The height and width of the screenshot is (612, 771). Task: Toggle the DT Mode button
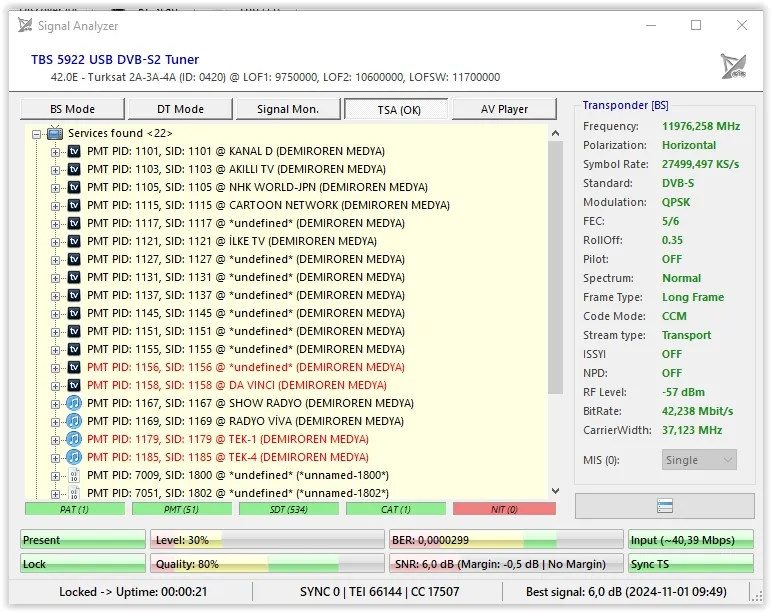coord(180,109)
